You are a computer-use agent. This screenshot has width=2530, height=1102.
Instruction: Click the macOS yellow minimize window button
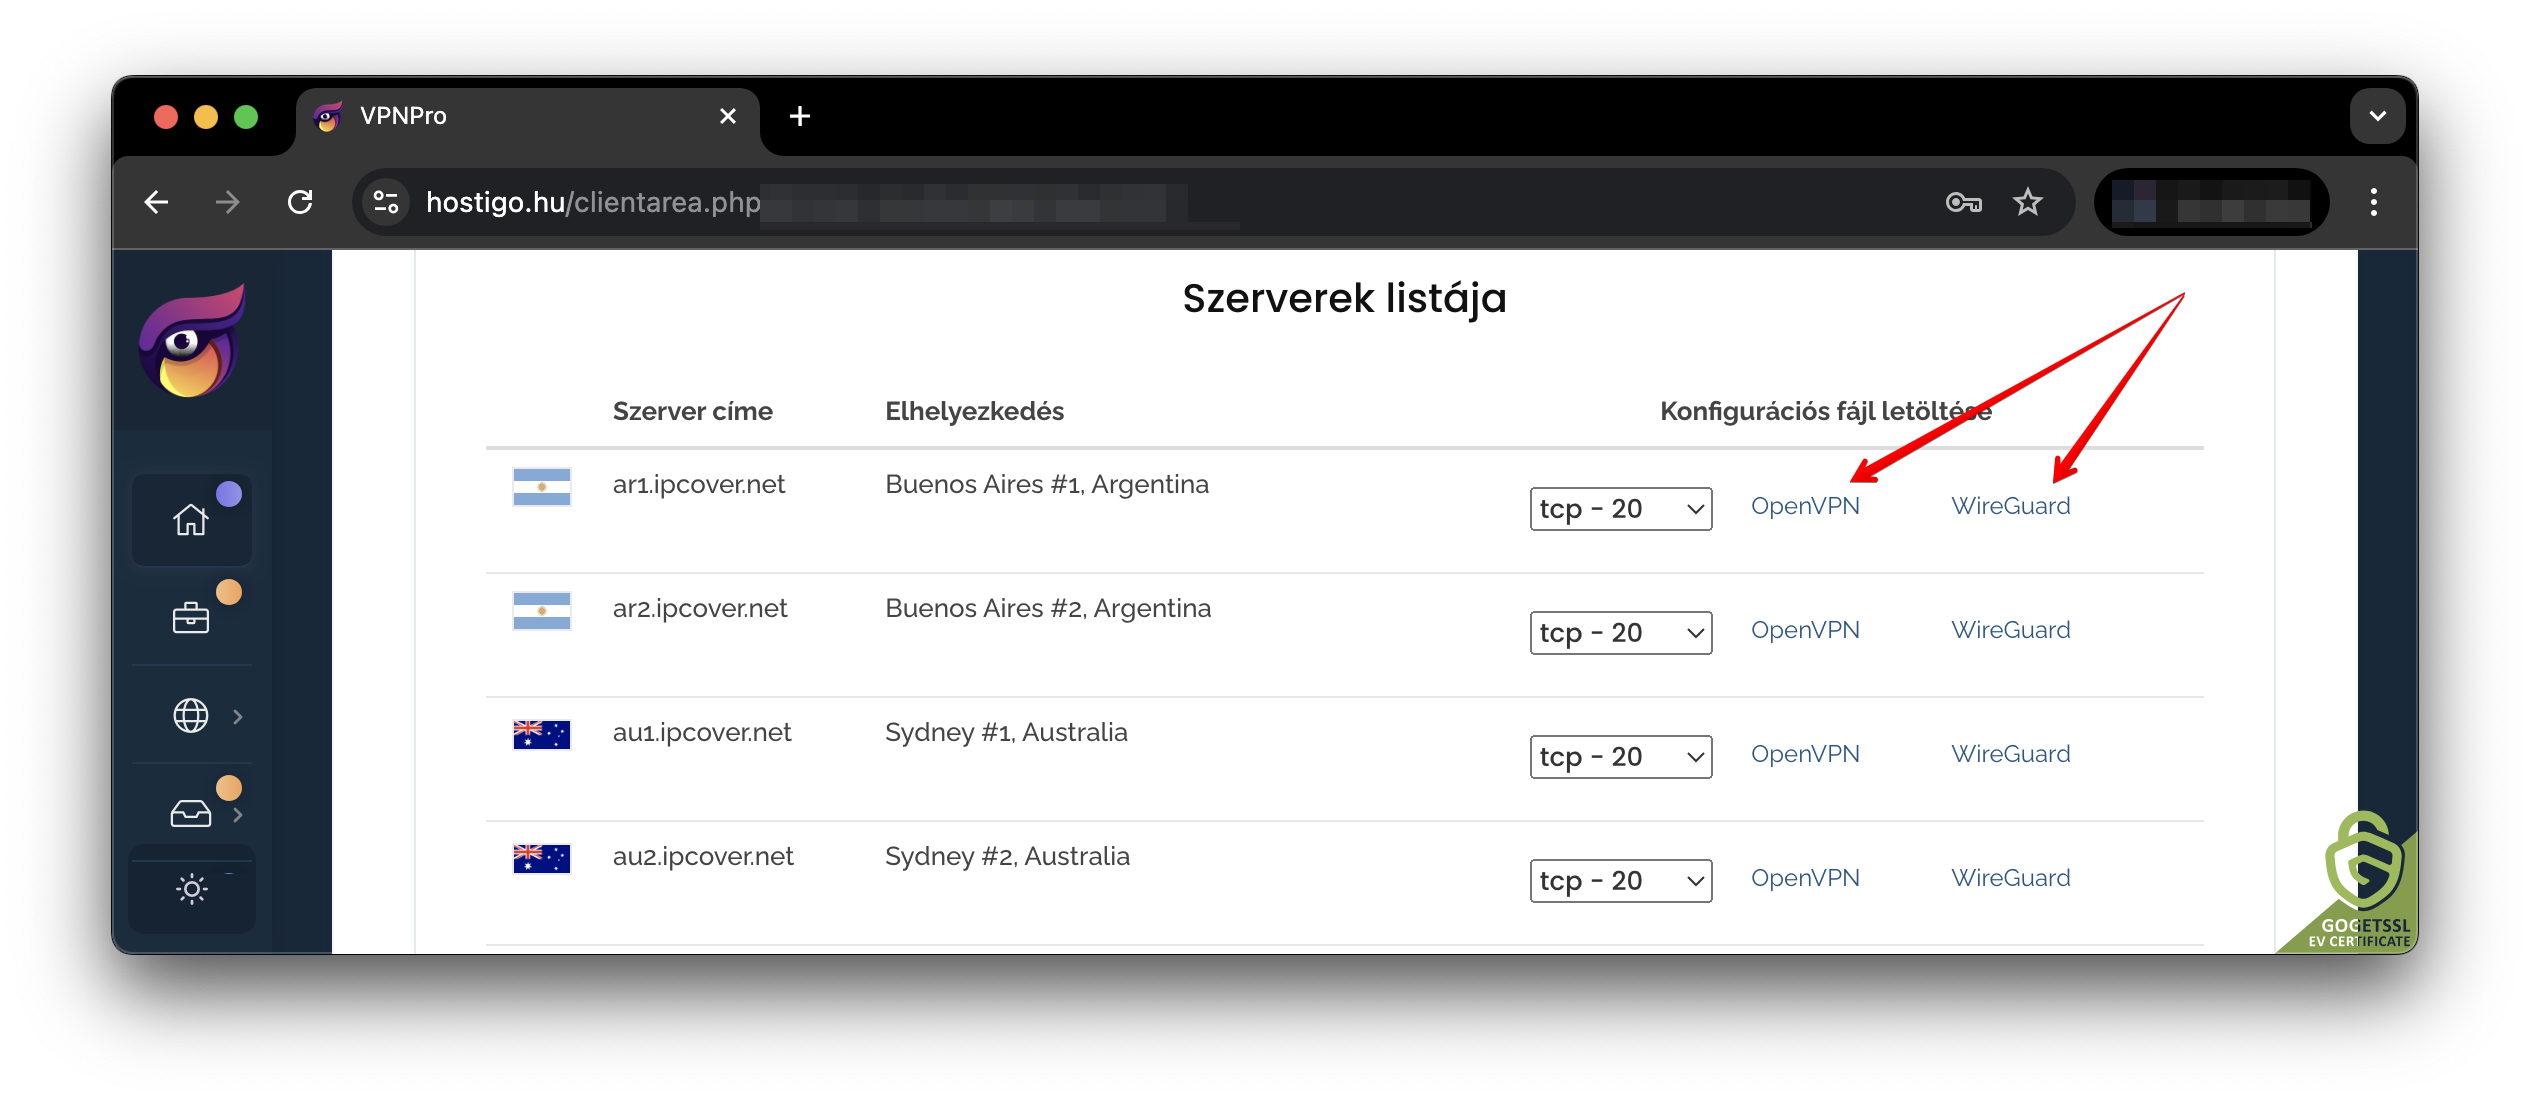206,117
